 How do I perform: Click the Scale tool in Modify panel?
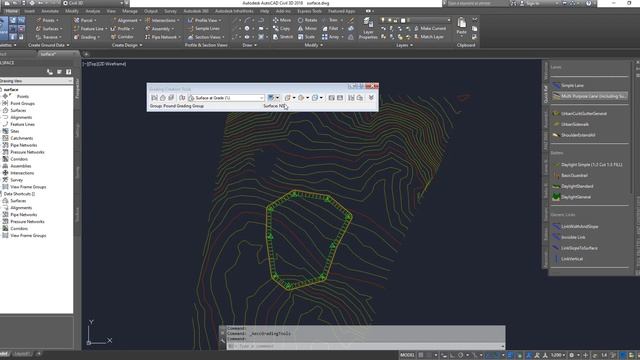click(306, 37)
